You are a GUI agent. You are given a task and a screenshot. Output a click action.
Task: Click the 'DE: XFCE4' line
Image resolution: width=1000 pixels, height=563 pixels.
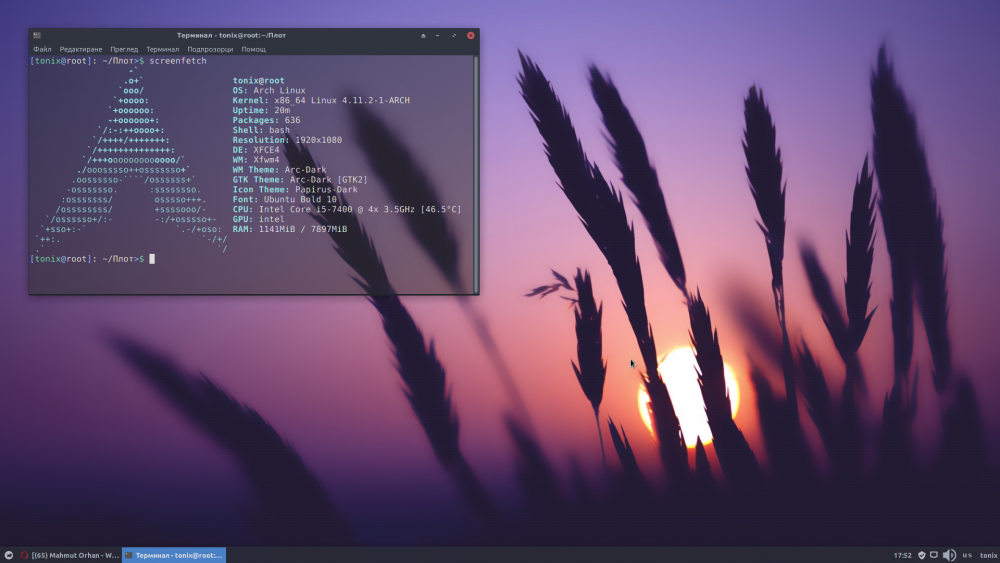pos(256,150)
